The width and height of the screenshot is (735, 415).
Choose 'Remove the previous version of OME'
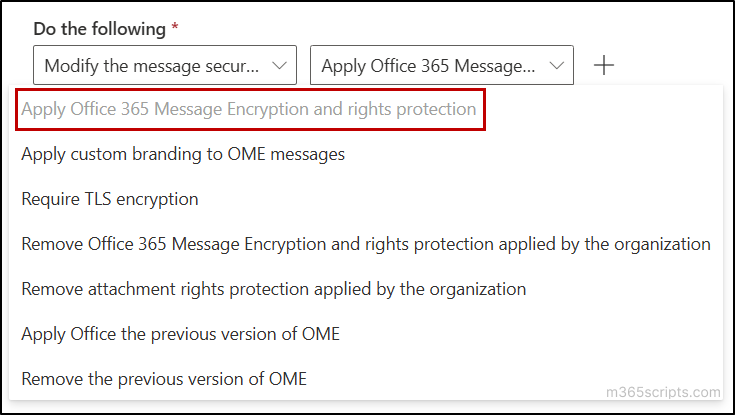pyautogui.click(x=164, y=379)
